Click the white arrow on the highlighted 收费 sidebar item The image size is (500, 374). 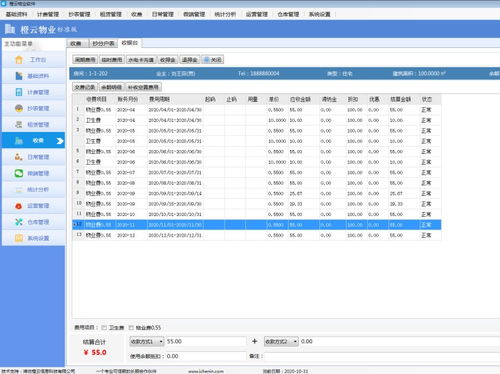pos(60,141)
